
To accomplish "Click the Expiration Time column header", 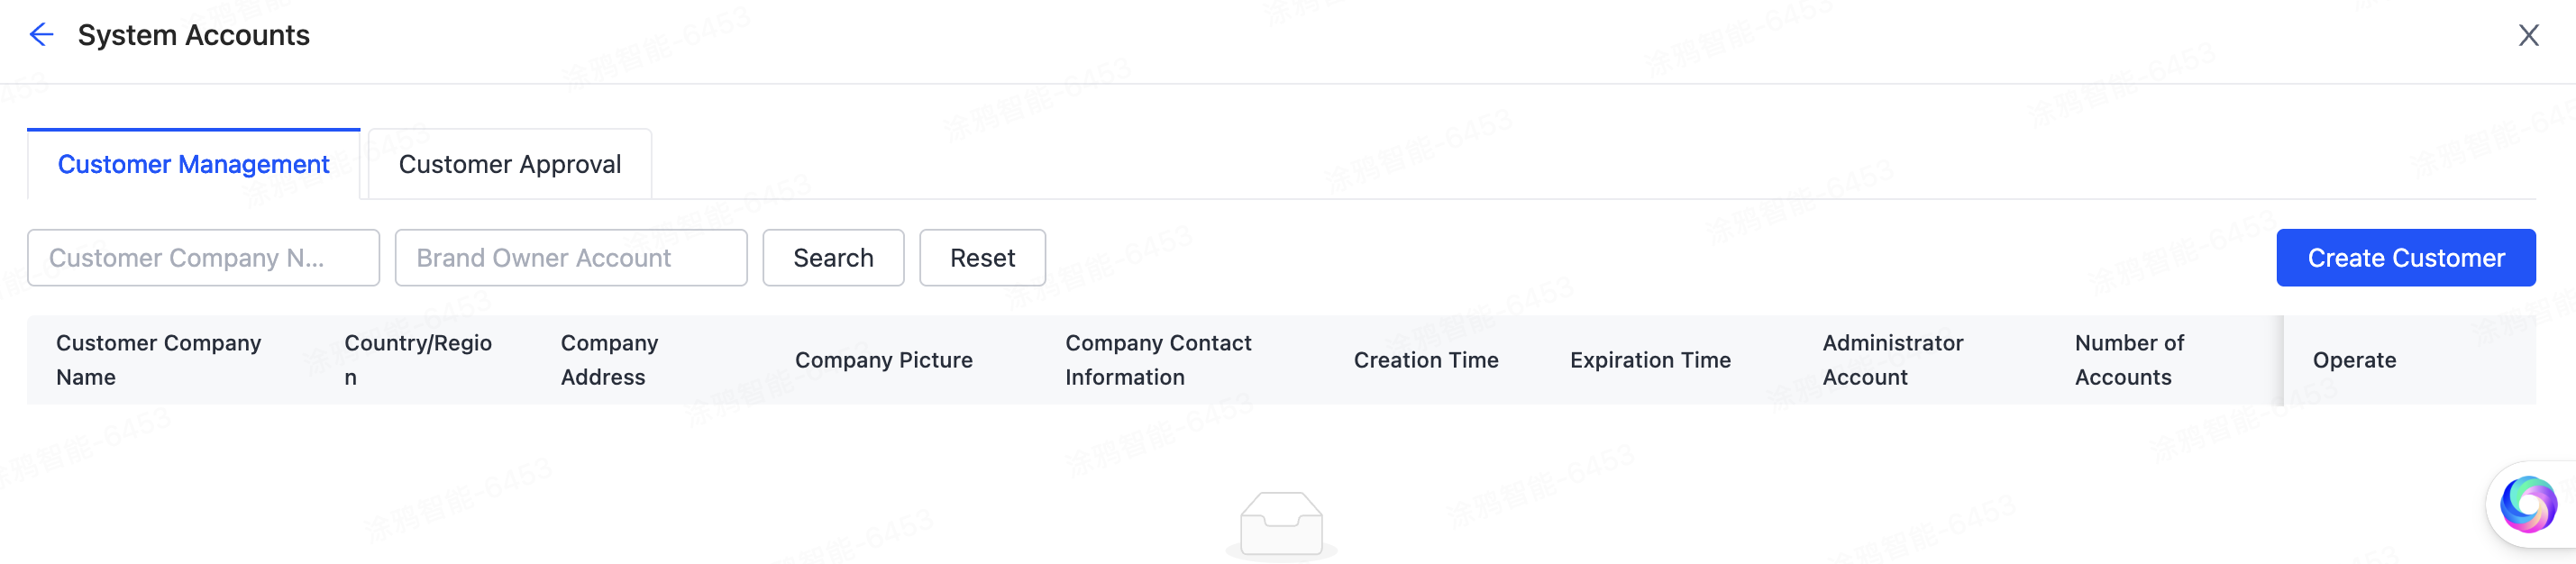I will (x=1650, y=359).
